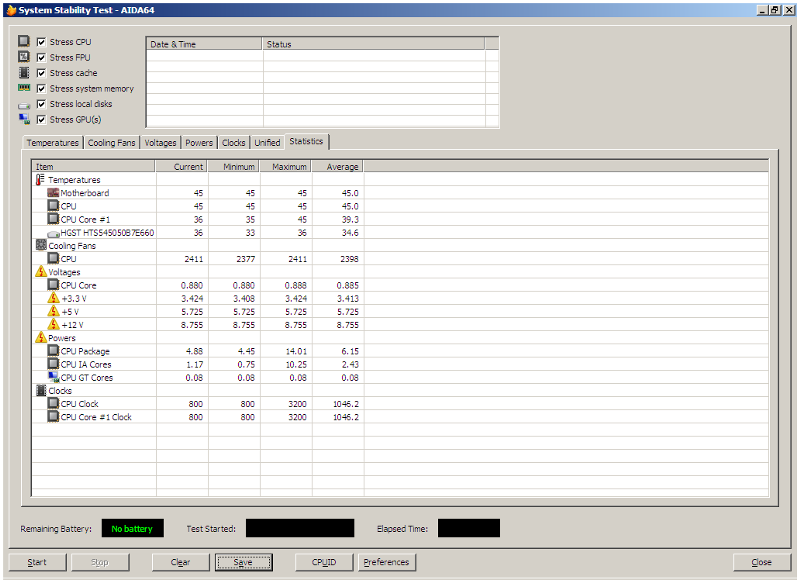
Task: Click the Current column header
Action: 181,166
